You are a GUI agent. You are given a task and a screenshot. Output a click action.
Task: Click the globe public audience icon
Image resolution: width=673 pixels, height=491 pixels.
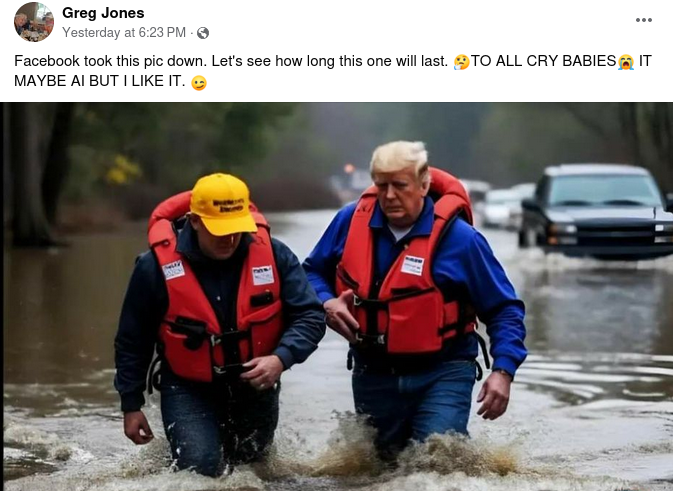[203, 33]
